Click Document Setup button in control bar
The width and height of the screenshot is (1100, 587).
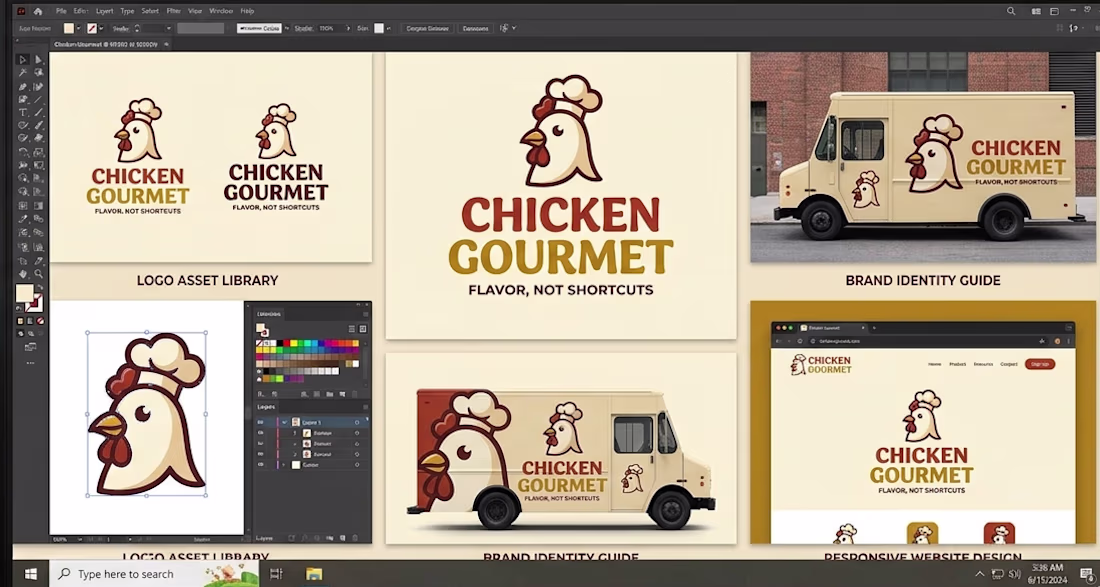[x=428, y=29]
